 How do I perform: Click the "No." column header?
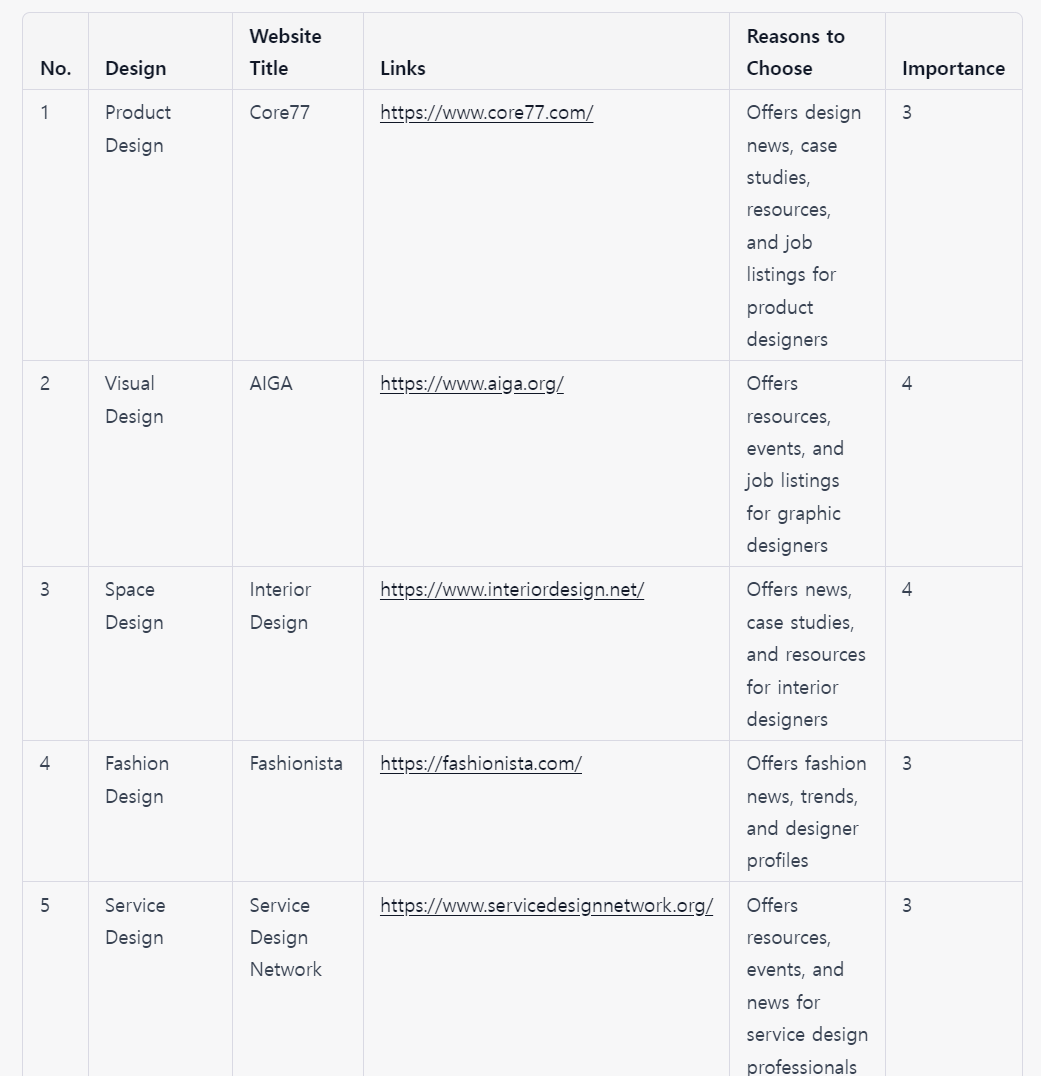[56, 69]
